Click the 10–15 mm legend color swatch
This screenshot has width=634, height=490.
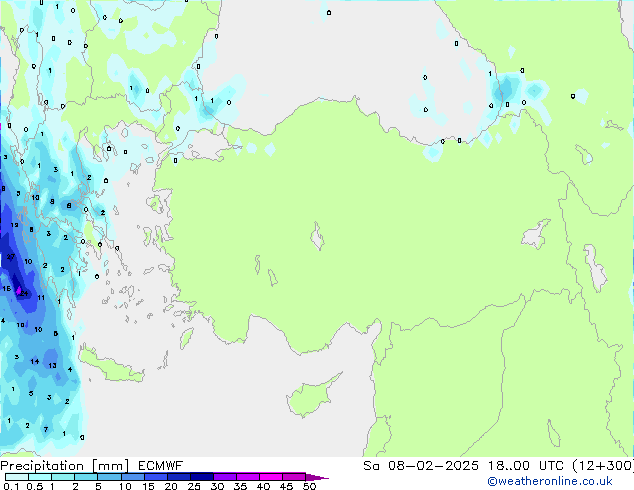(x=132, y=477)
